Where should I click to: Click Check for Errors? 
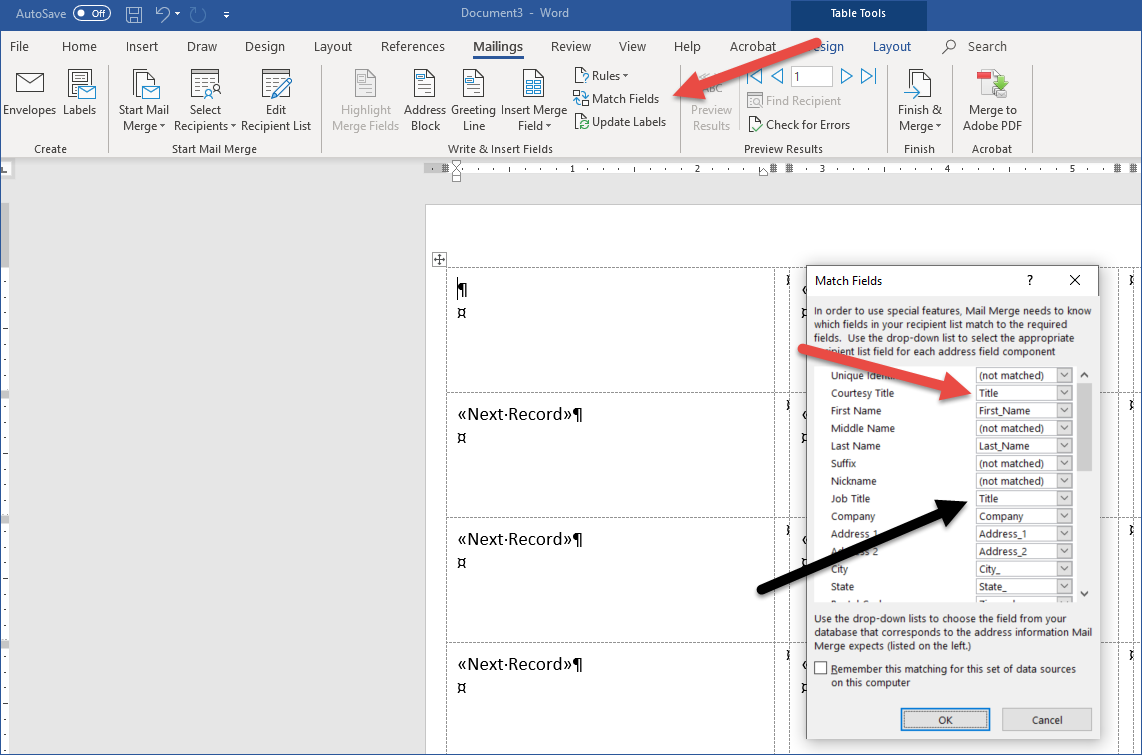click(799, 124)
